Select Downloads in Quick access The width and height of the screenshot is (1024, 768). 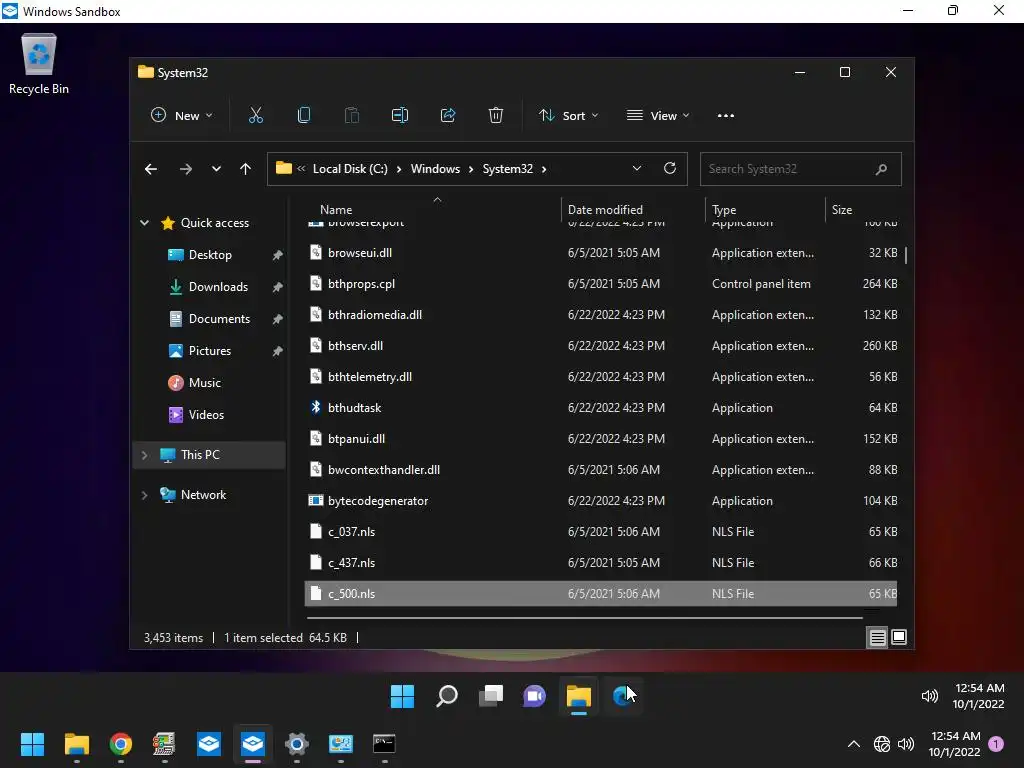click(x=218, y=287)
